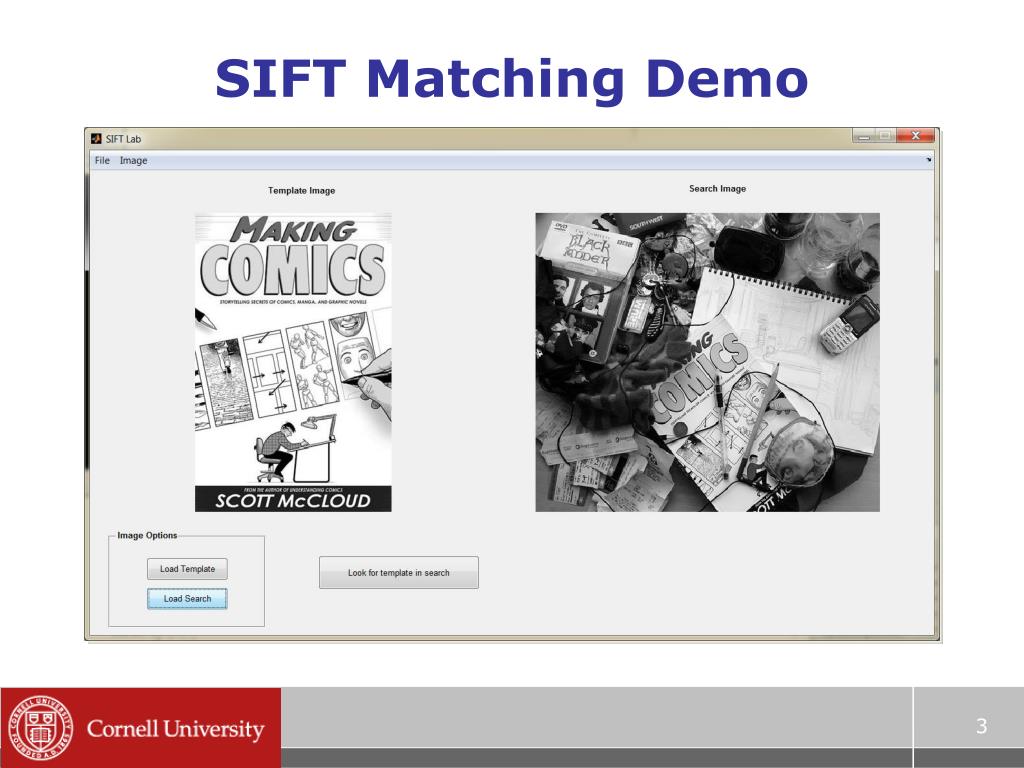Click the 'Template Image' label
1024x768 pixels.
[x=302, y=191]
